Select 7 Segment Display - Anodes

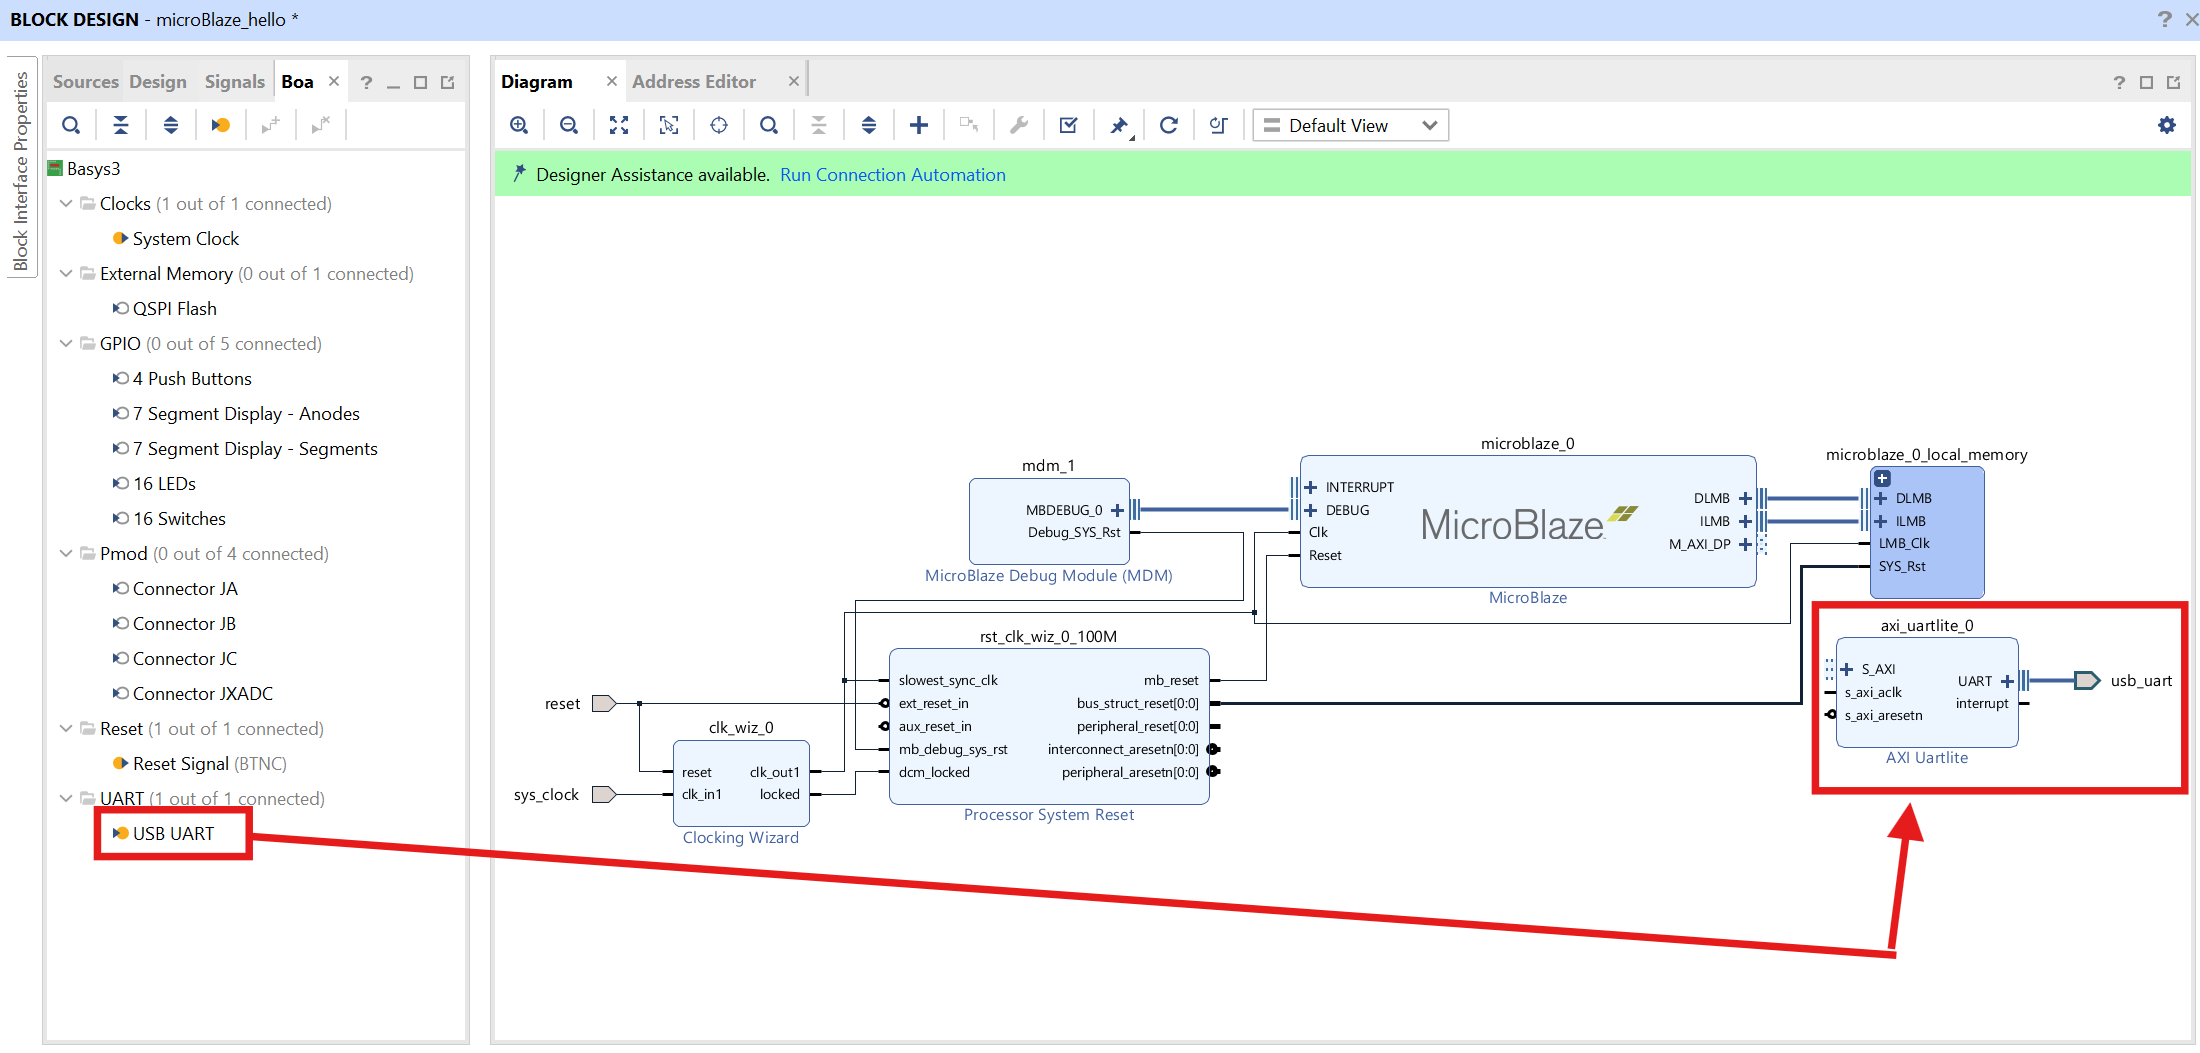pyautogui.click(x=246, y=413)
